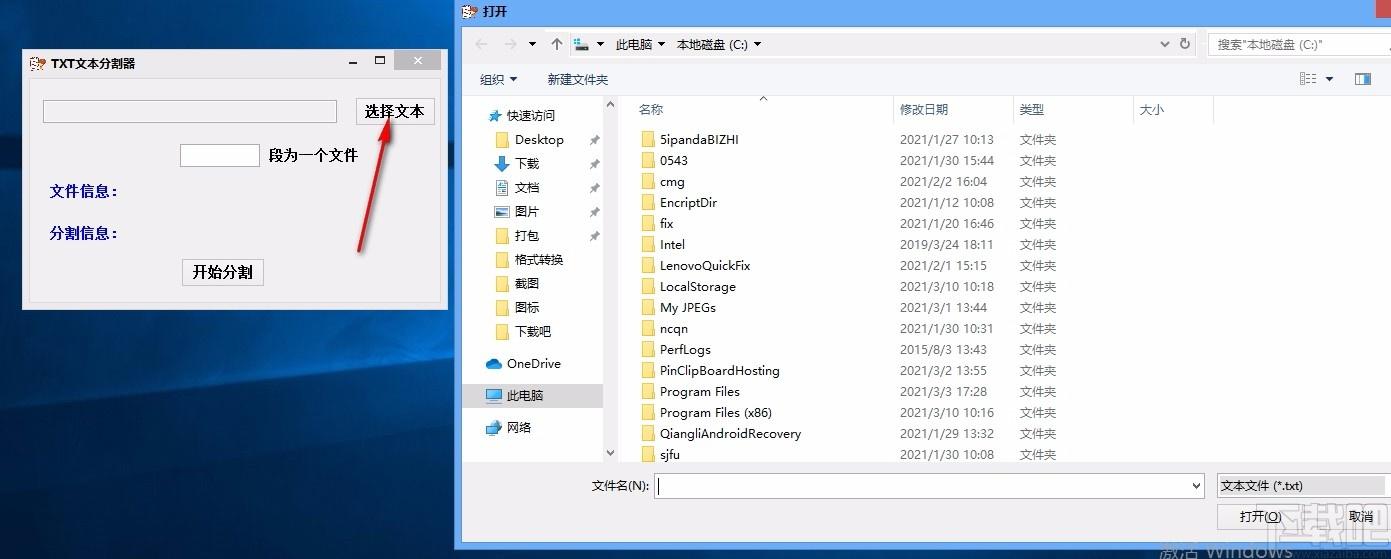Viewport: 1391px width, 559px height.
Task: Open the view options dropdown arrow
Action: [1329, 79]
